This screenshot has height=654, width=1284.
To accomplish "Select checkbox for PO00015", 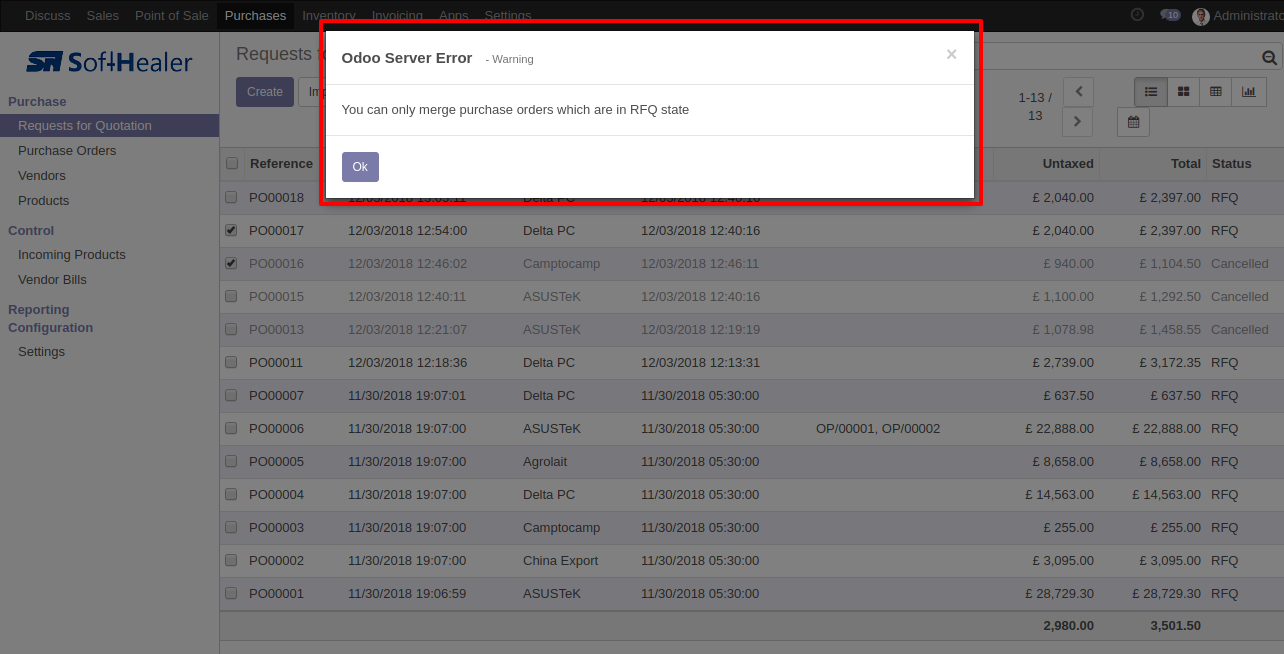I will [231, 296].
